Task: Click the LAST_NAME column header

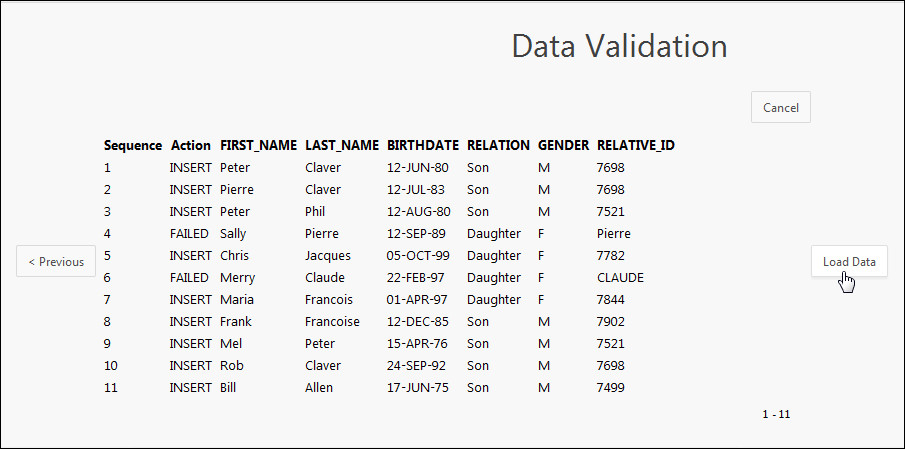Action: 342,145
